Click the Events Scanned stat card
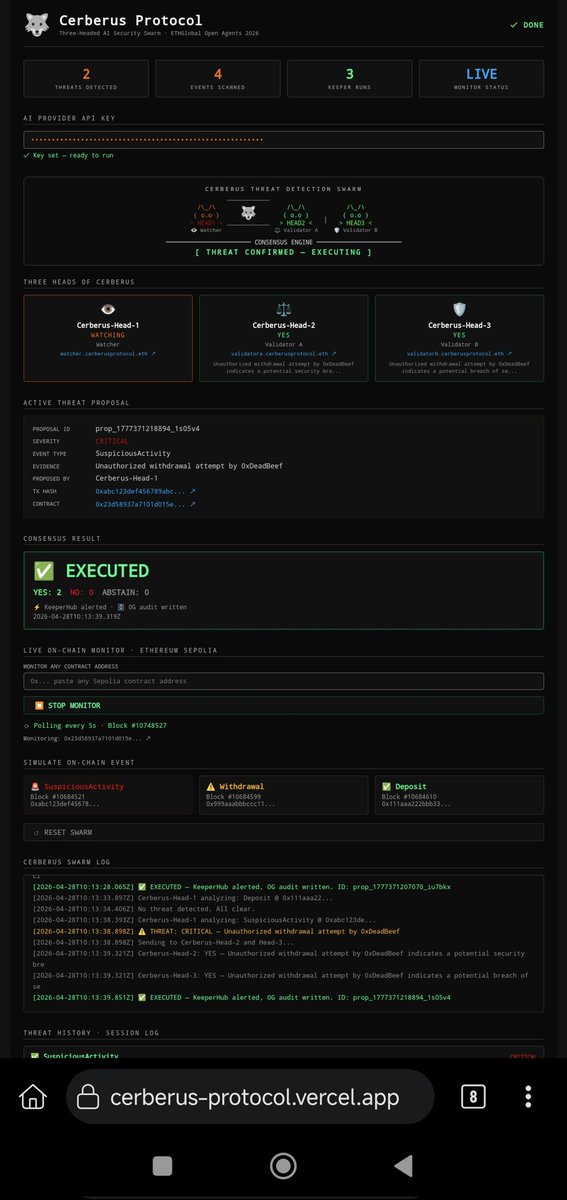This screenshot has width=567, height=1200. click(x=218, y=78)
